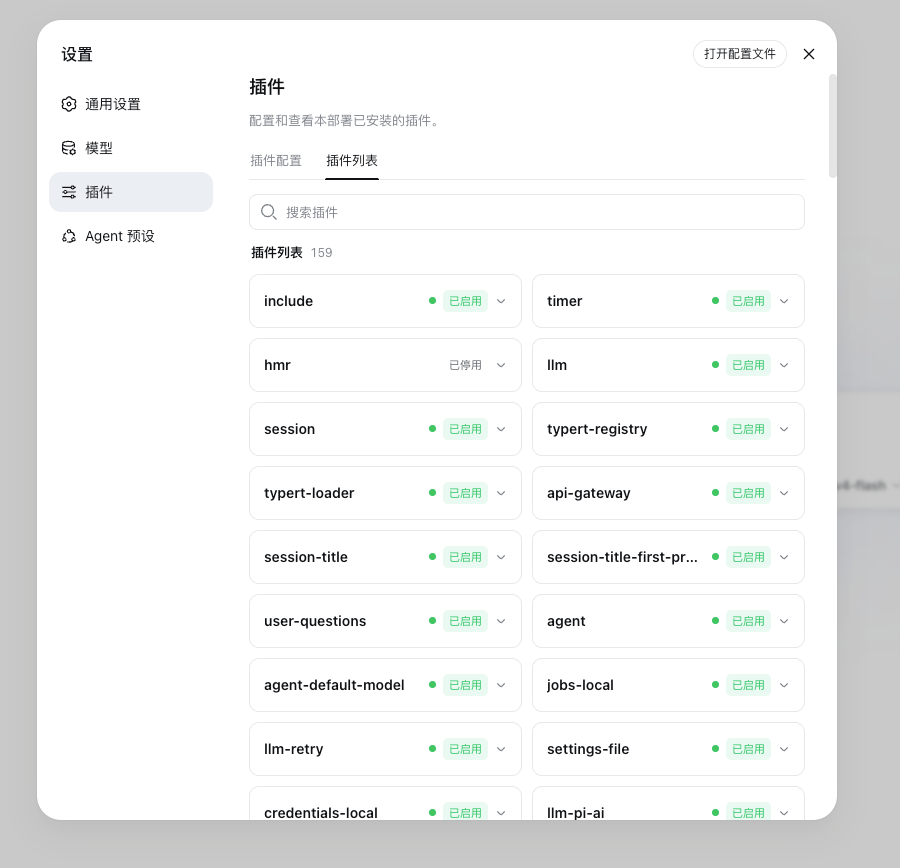The width and height of the screenshot is (900, 868).
Task: Open 通用设置 via its gear icon
Action: tap(69, 104)
